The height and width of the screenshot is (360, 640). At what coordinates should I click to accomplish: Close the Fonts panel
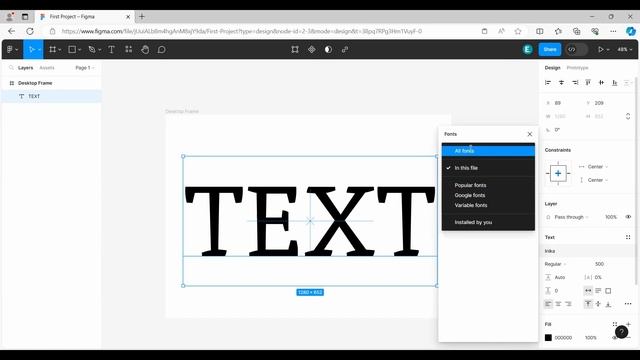530,134
